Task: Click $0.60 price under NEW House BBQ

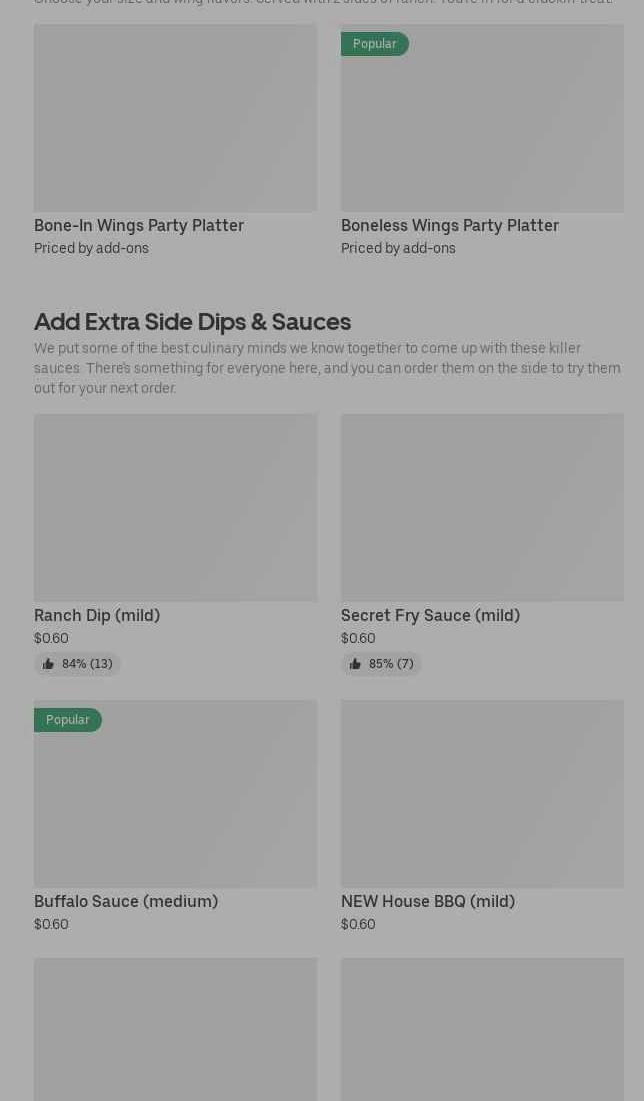Action: click(358, 924)
